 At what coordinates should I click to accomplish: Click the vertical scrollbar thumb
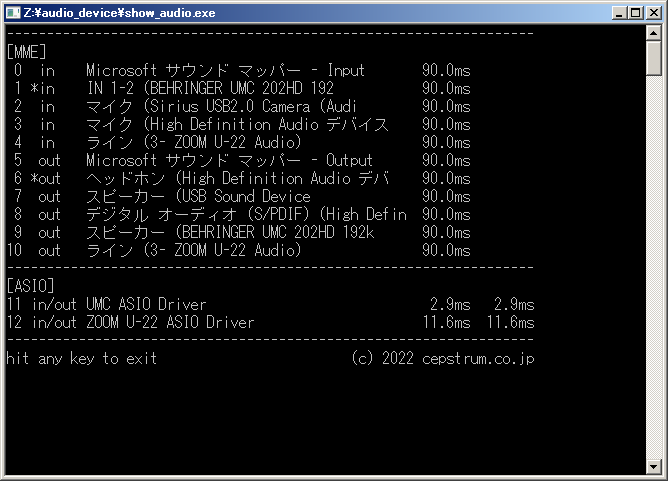[654, 58]
